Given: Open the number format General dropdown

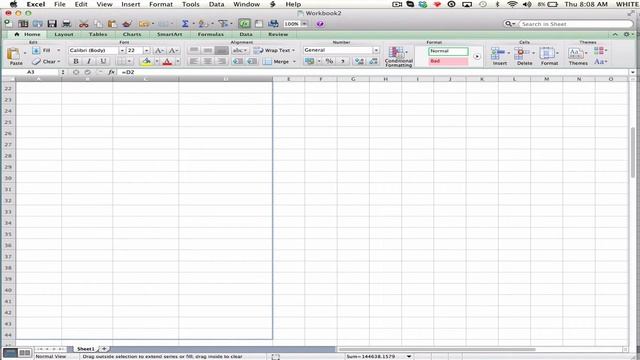Looking at the screenshot, I should [376, 50].
